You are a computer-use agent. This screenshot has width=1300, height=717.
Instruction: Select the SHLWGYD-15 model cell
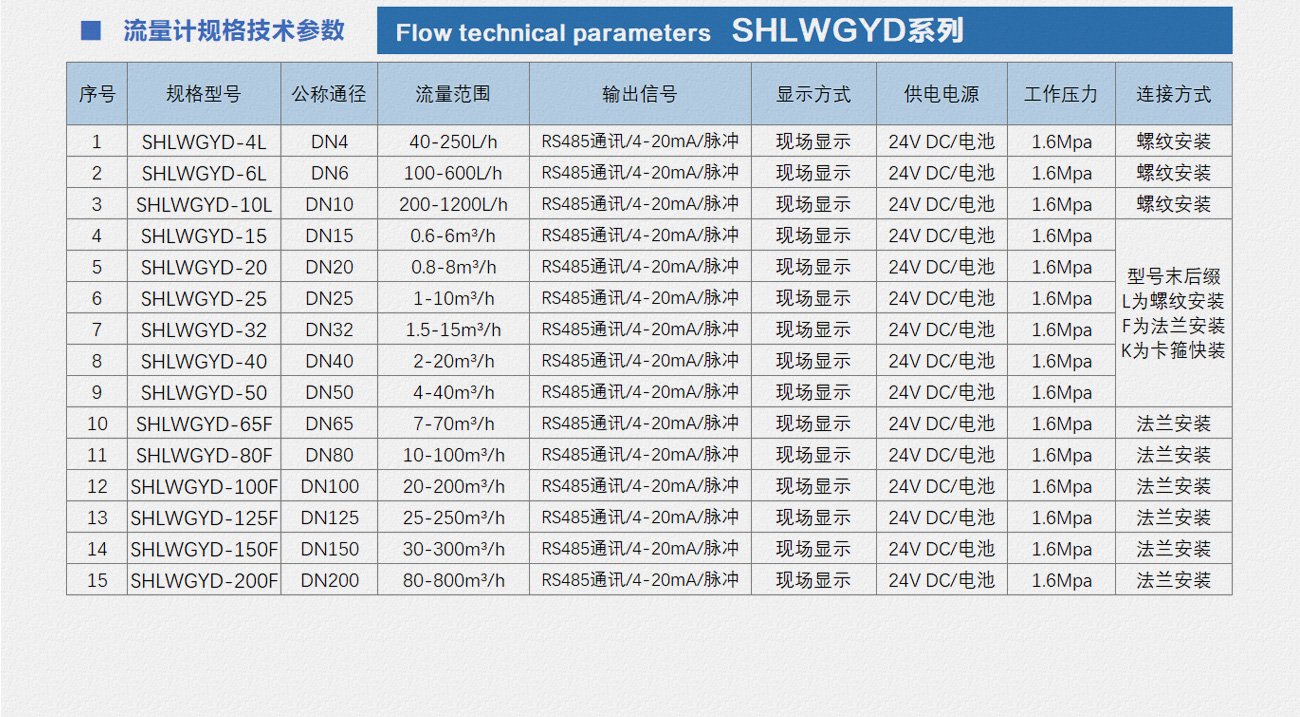tap(204, 236)
